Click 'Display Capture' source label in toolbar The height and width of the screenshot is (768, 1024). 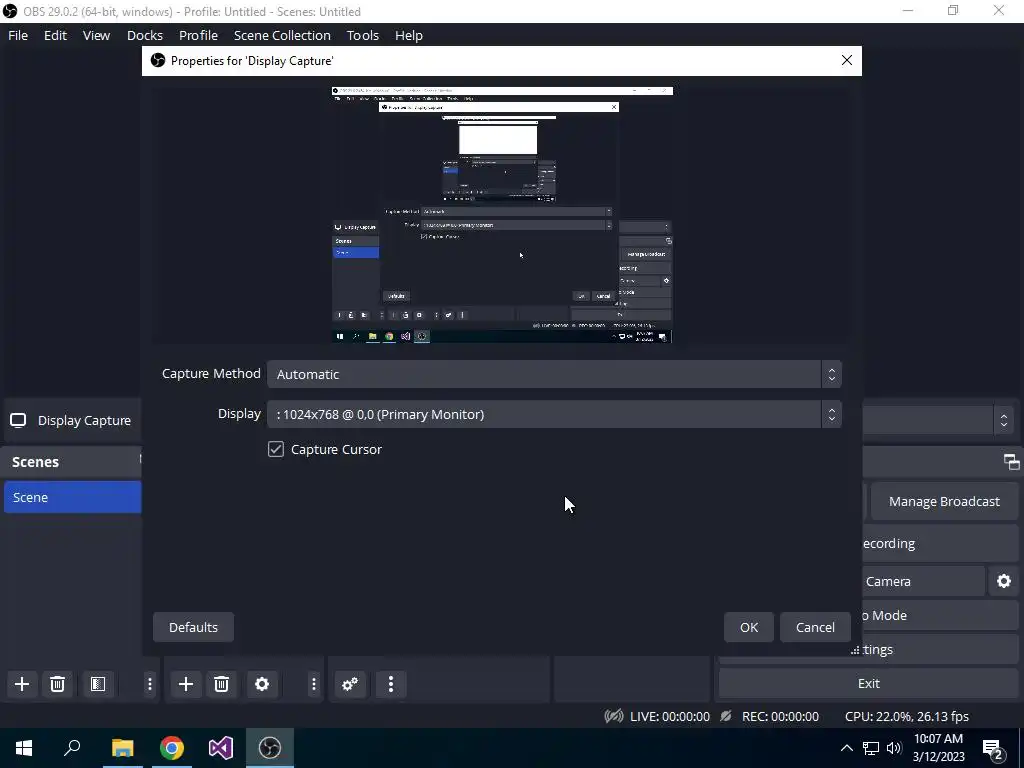[84, 421]
